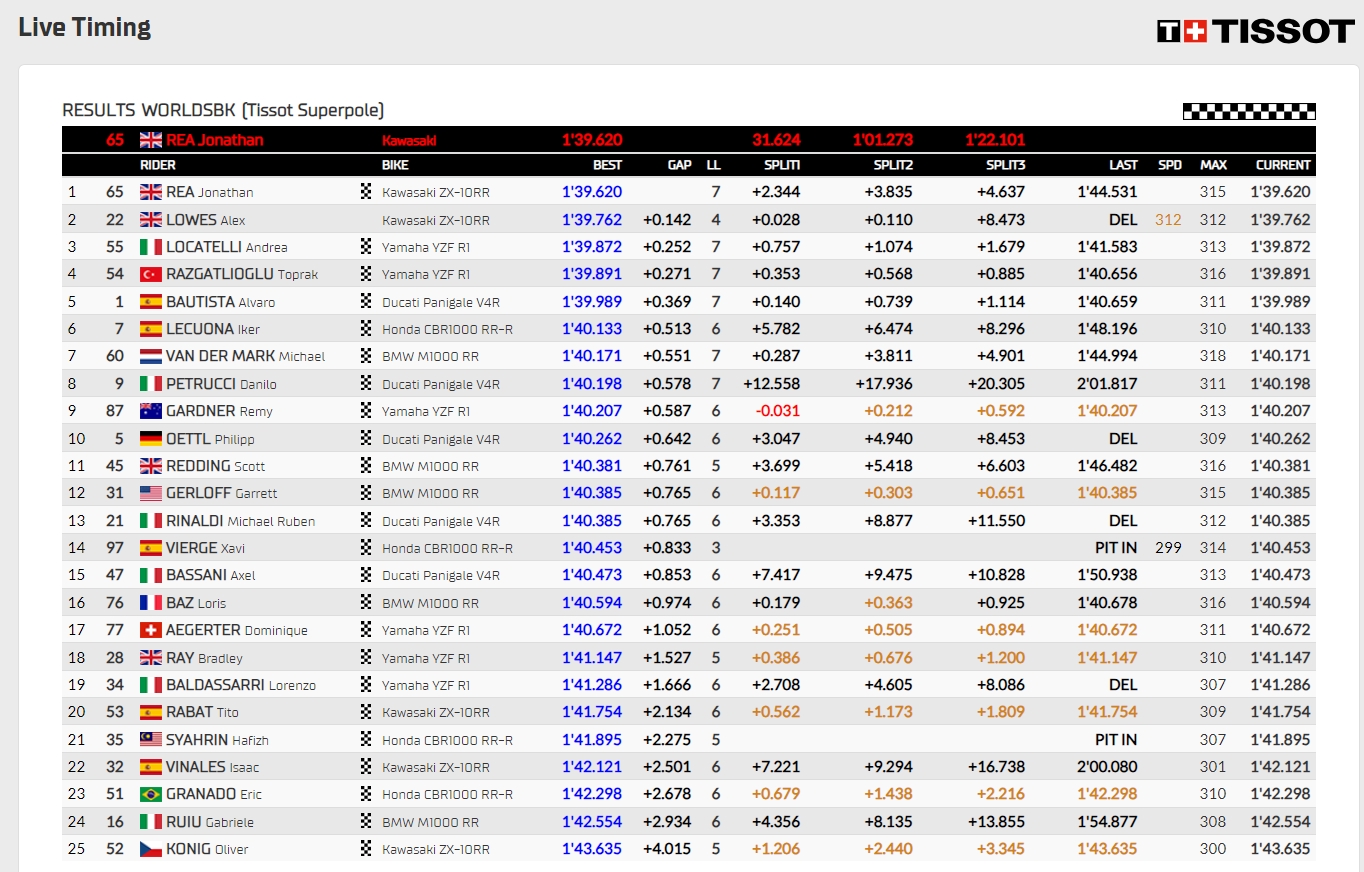This screenshot has height=872, width=1364.
Task: Click PIT IN status in SYAHRIN's row
Action: click(x=1116, y=740)
